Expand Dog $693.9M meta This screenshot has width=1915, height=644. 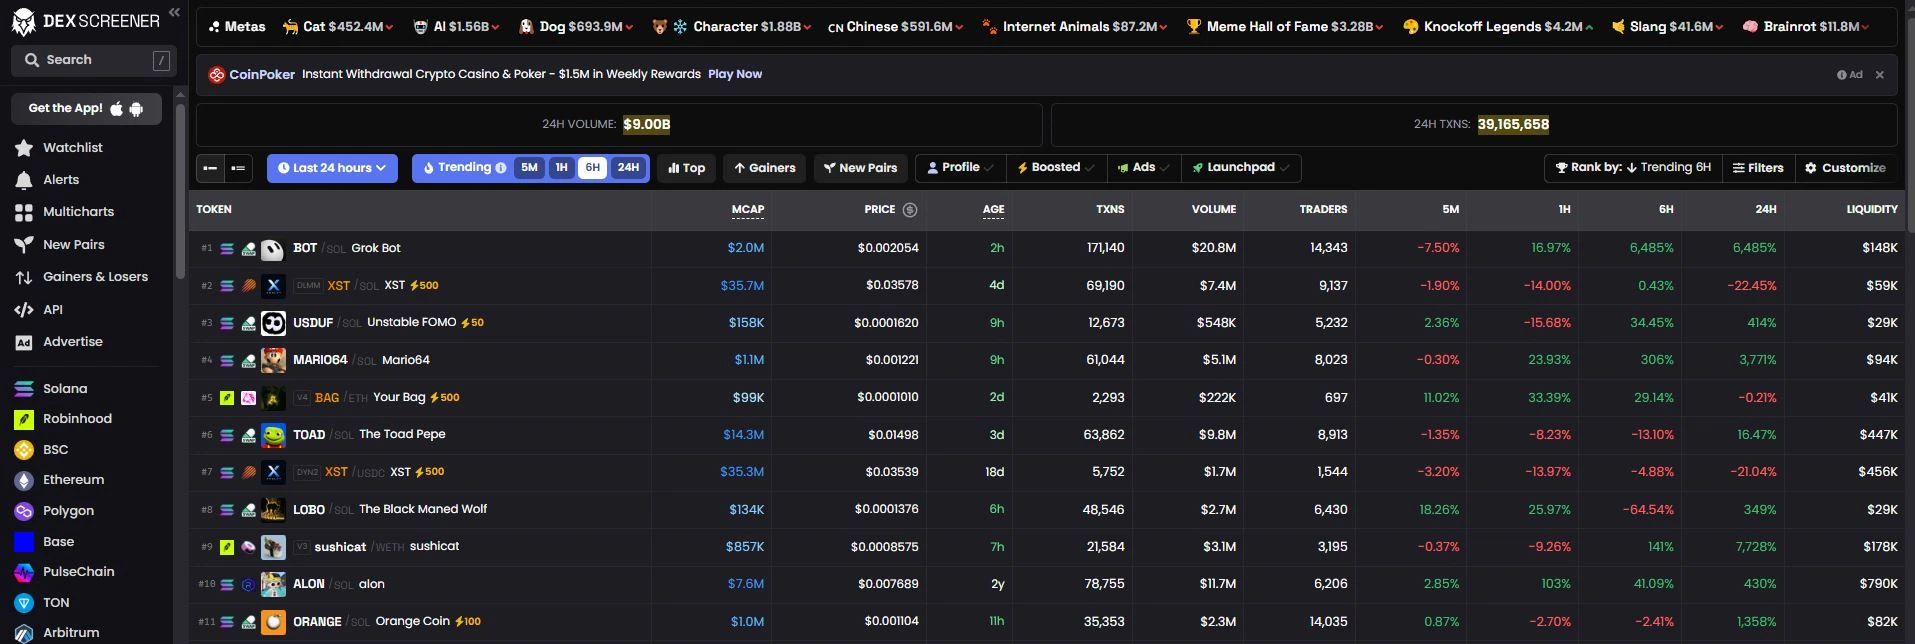pyautogui.click(x=576, y=27)
